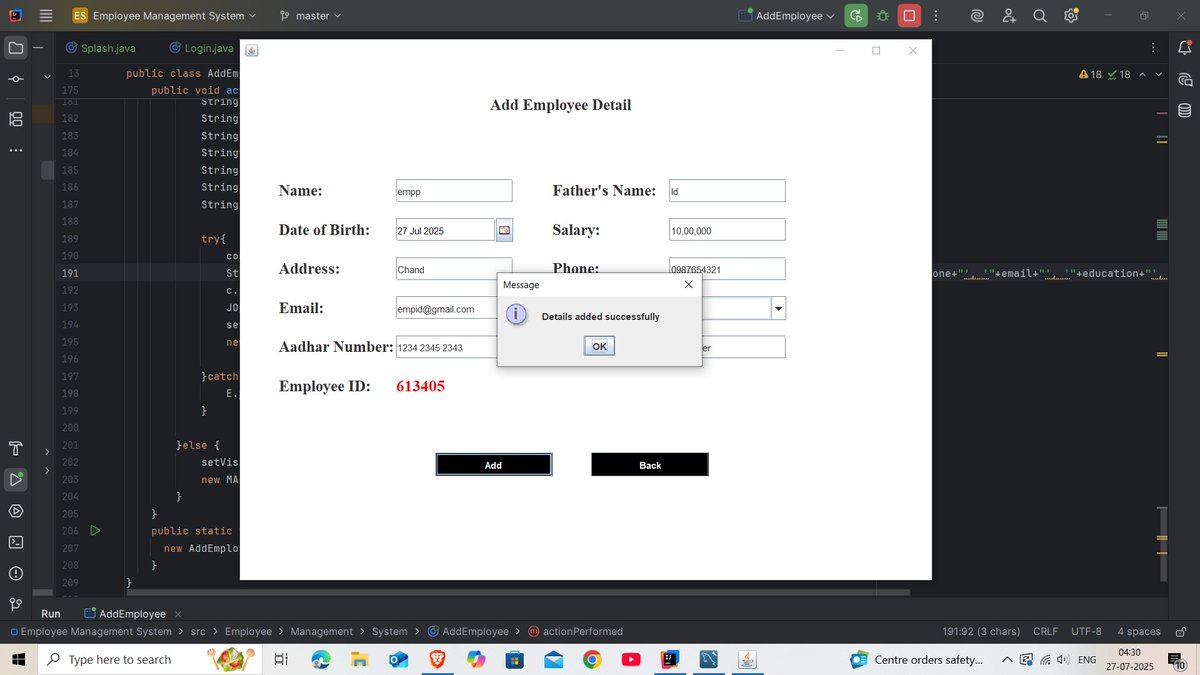Open Code With Me add-user icon
Viewport: 1200px width, 675px height.
(x=1009, y=16)
